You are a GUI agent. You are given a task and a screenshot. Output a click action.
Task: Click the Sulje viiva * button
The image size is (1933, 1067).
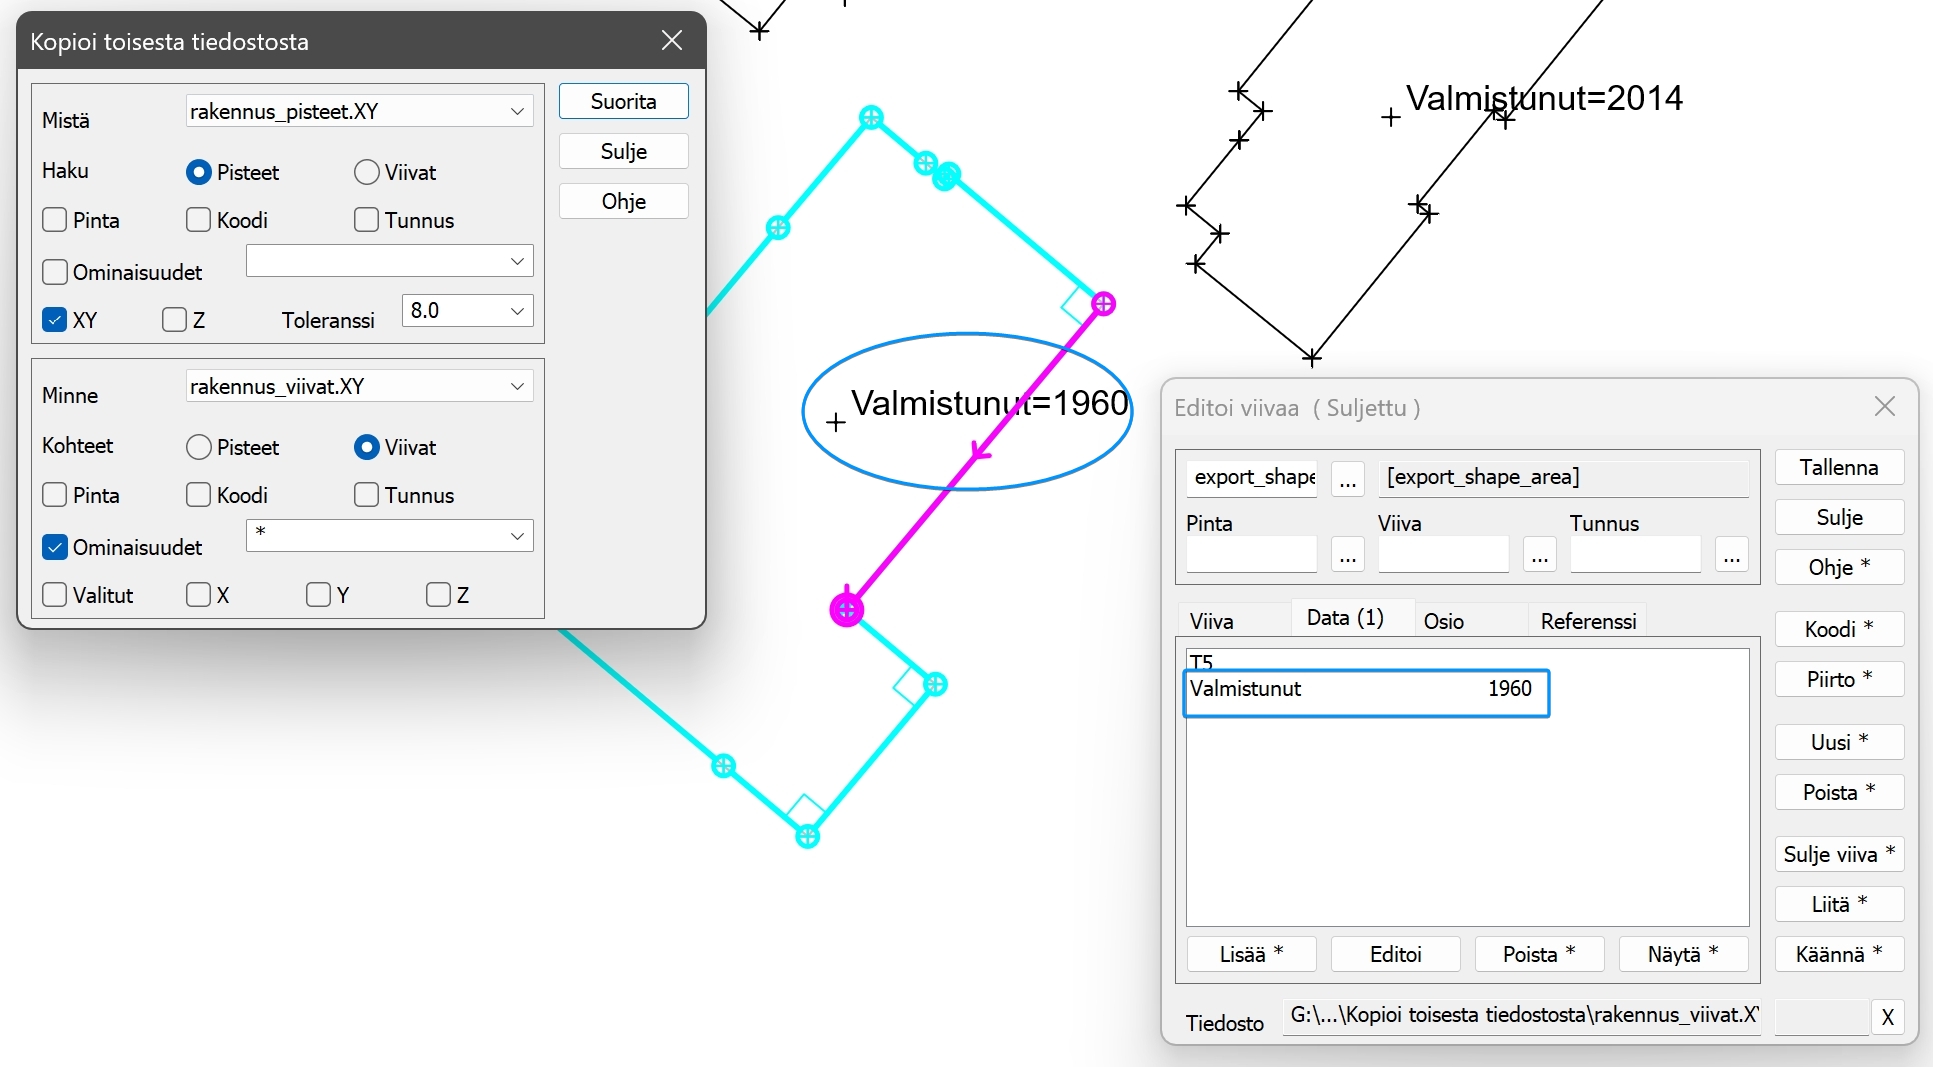coord(1839,854)
